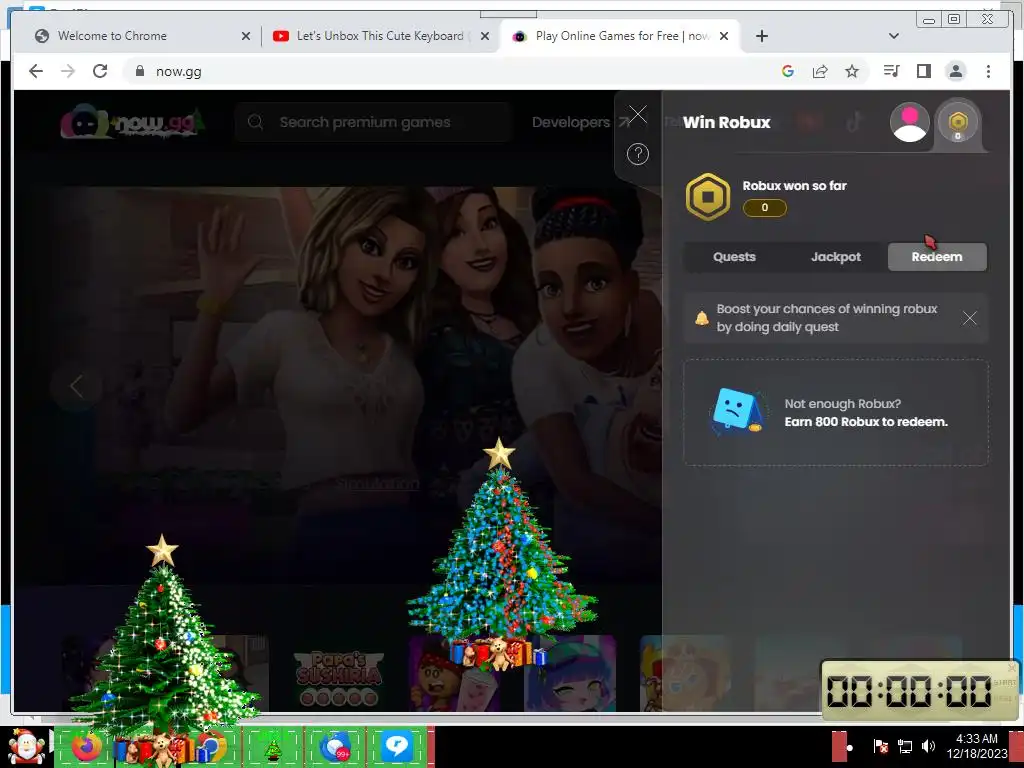Open the Google icon in address bar

point(788,71)
